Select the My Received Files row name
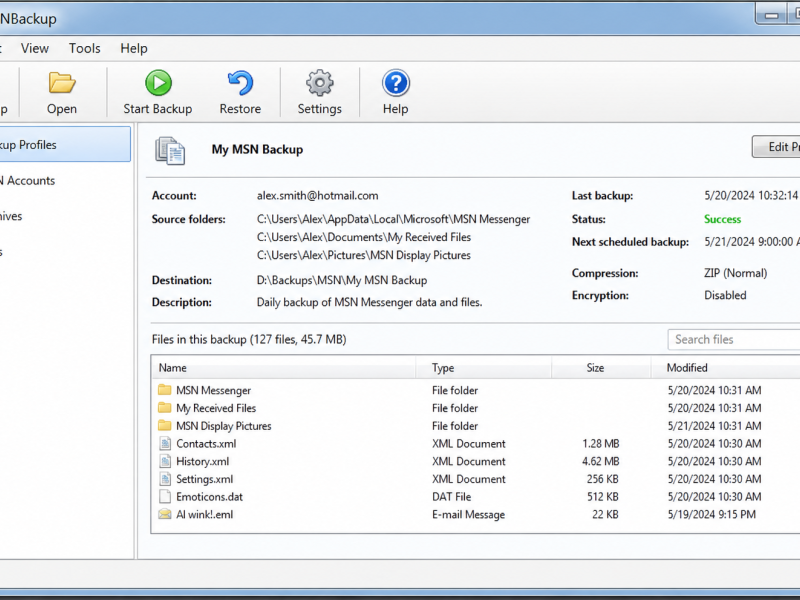This screenshot has height=600, width=800. click(216, 408)
